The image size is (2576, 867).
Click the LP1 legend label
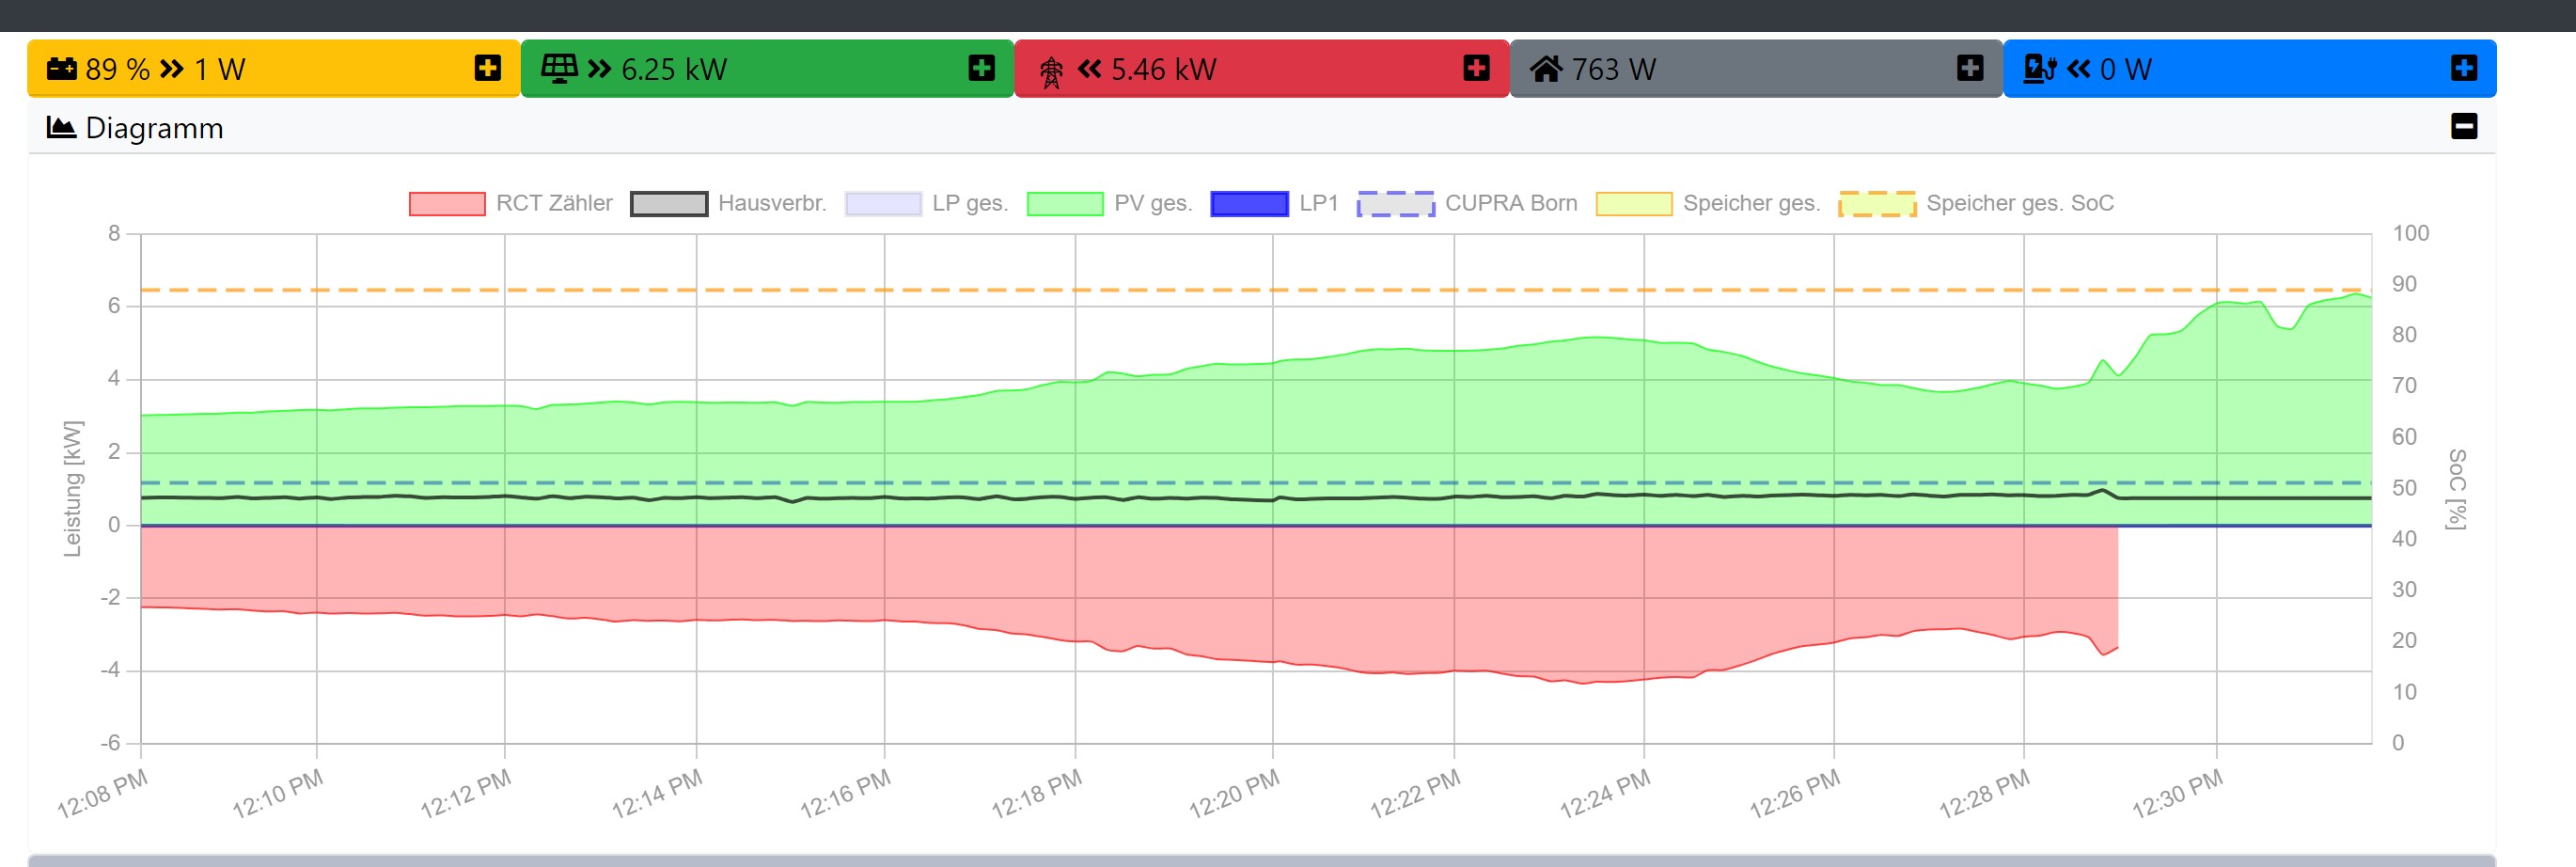pyautogui.click(x=1319, y=204)
